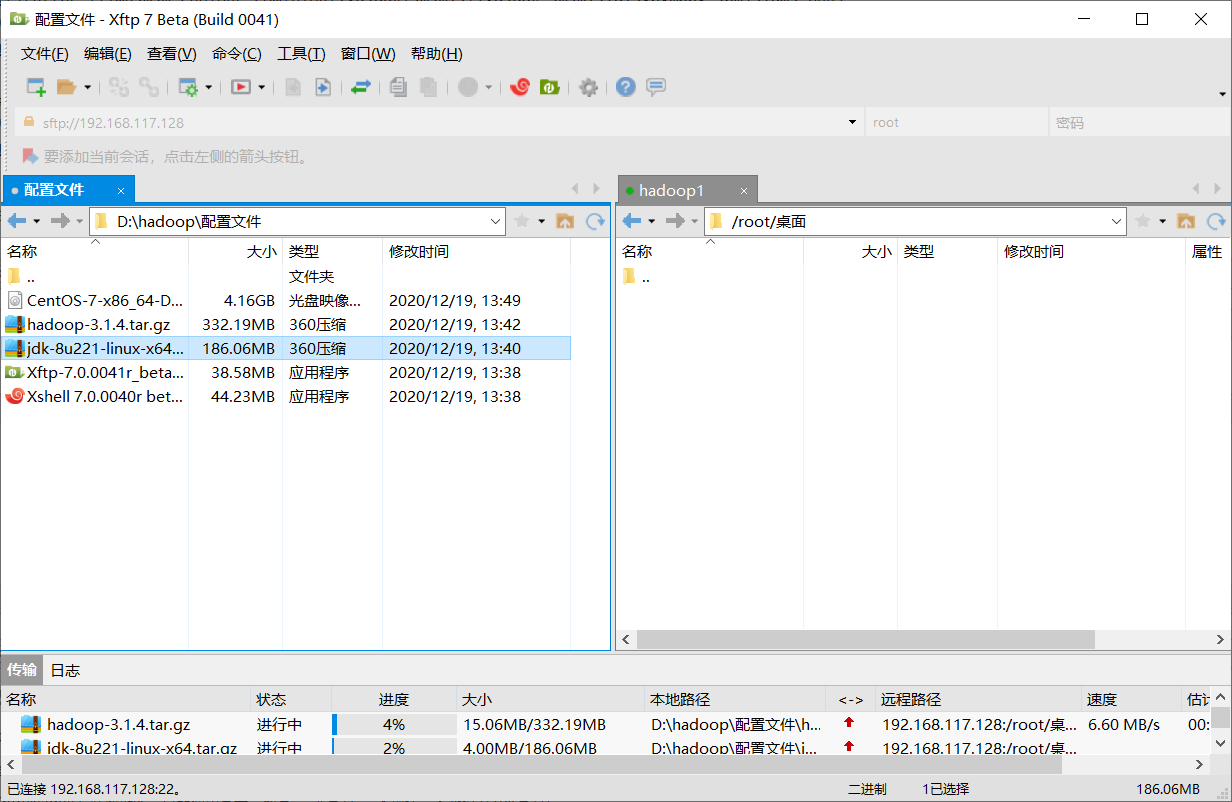Screen dimensions: 1232x802
Task: Refresh the local pane file list
Action: [x=596, y=221]
